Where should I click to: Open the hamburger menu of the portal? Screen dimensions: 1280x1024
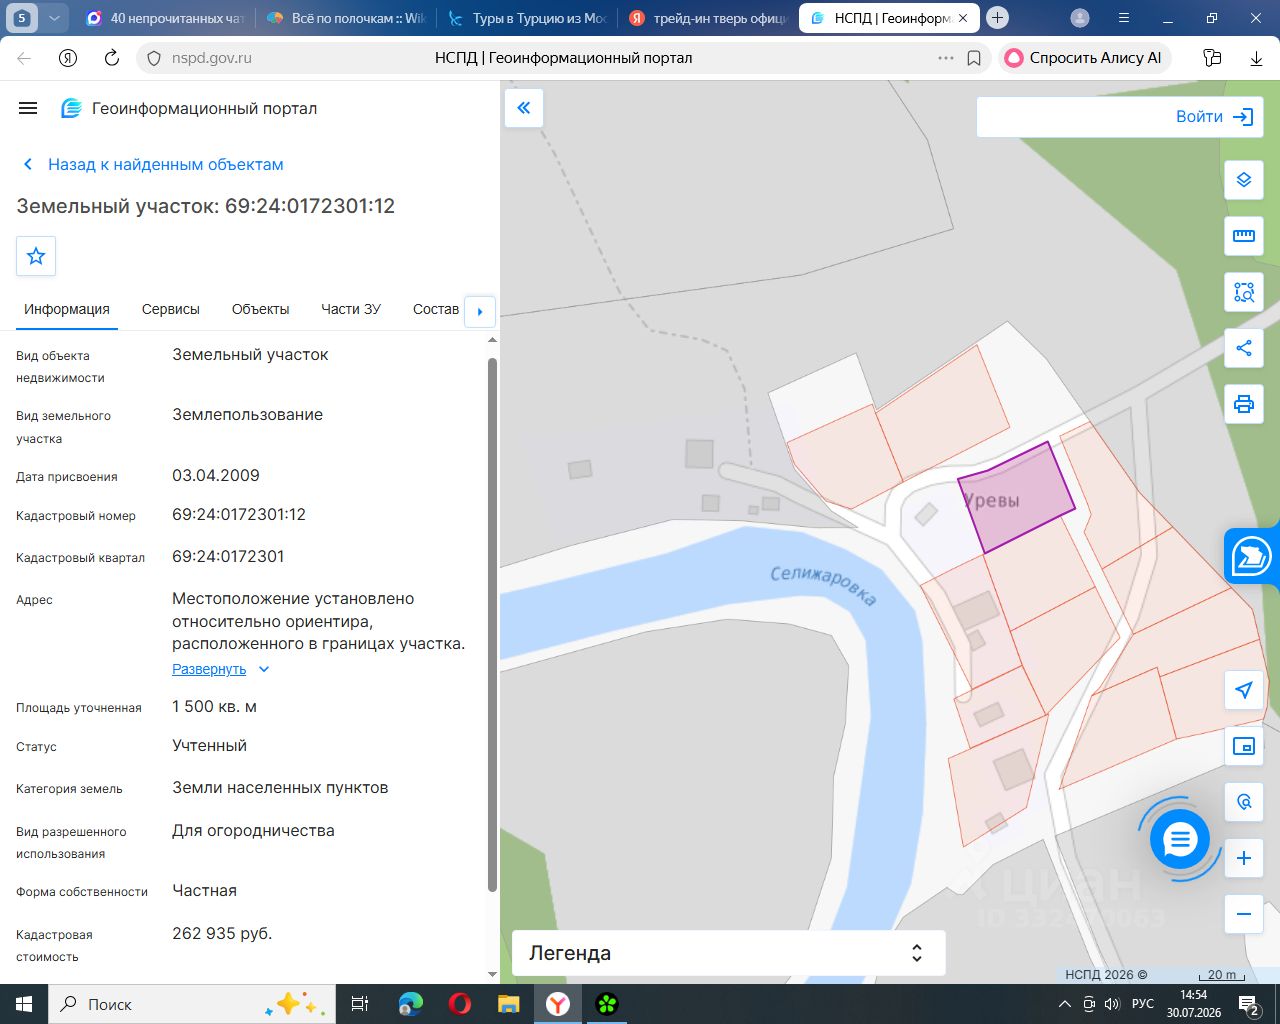click(x=28, y=108)
